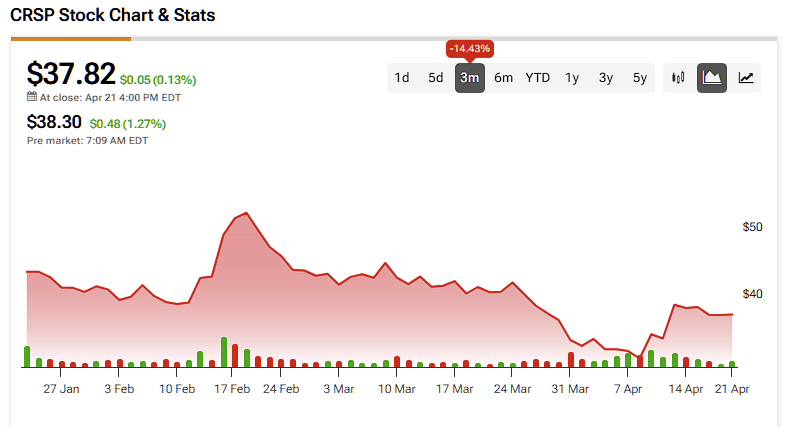
Task: Click the -14.43% change badge
Action: [470, 49]
